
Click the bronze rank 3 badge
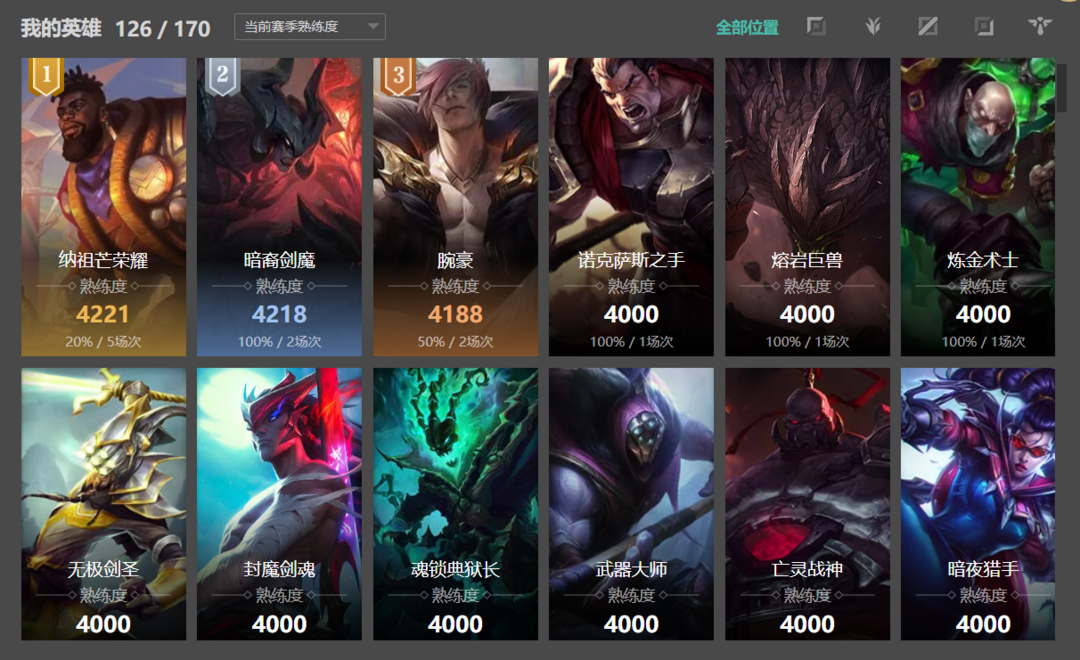(398, 75)
